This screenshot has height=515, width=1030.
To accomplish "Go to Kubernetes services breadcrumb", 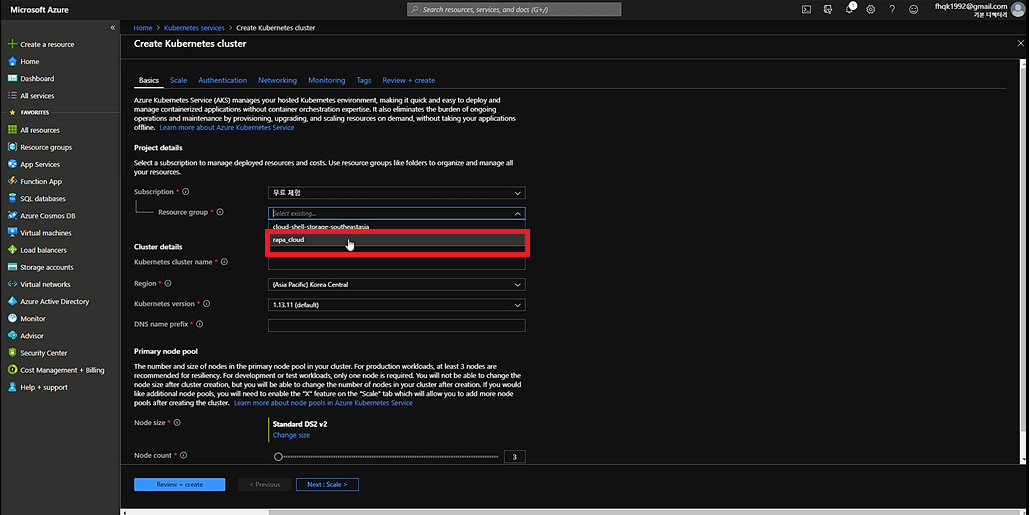I will (194, 28).
